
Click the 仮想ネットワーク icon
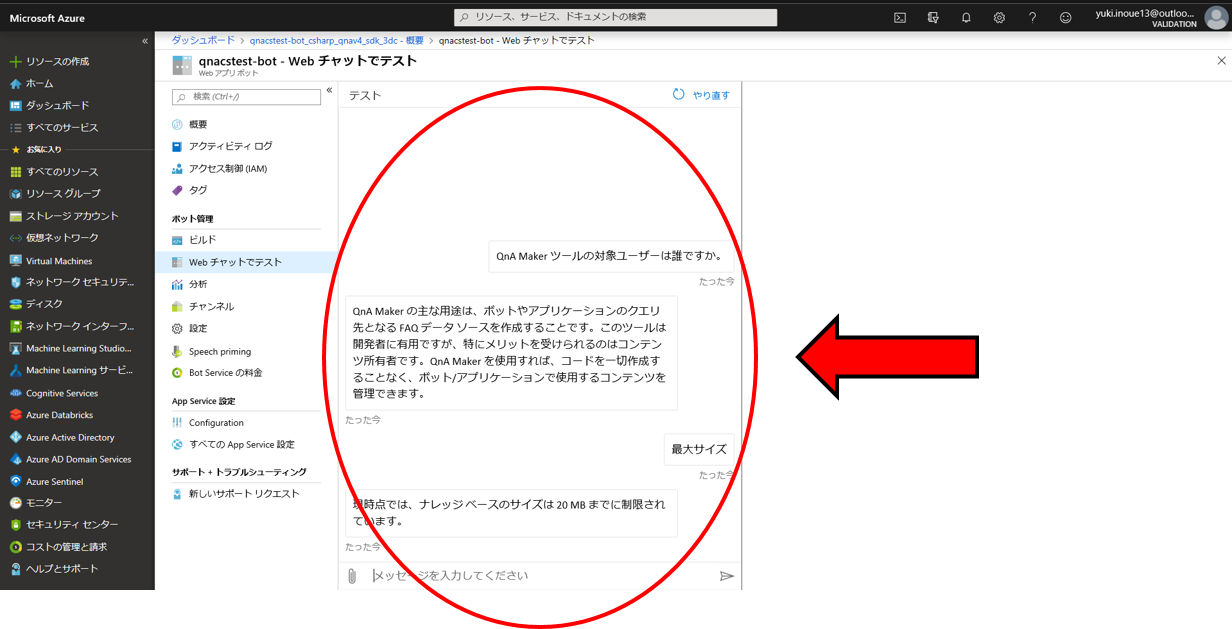(15, 238)
